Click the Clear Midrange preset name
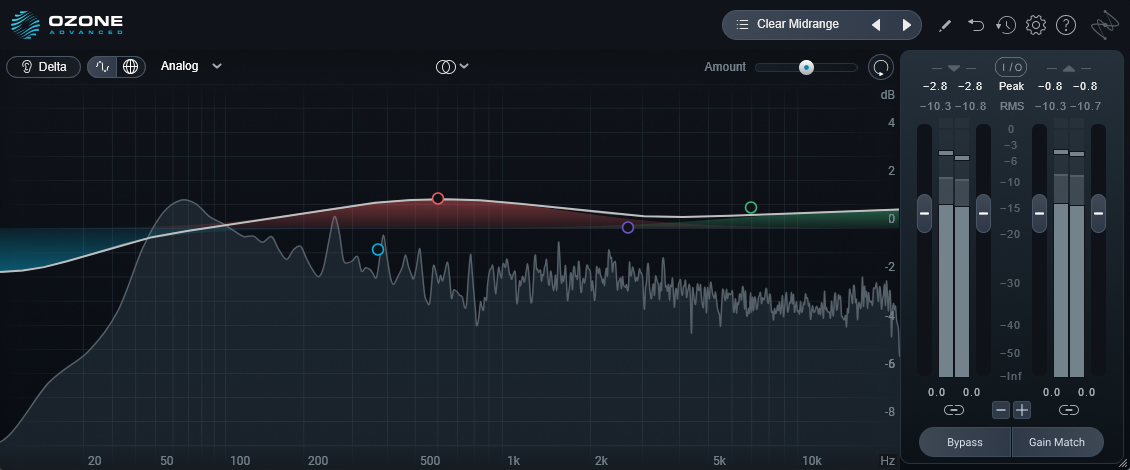The height and width of the screenshot is (470, 1130). click(798, 25)
